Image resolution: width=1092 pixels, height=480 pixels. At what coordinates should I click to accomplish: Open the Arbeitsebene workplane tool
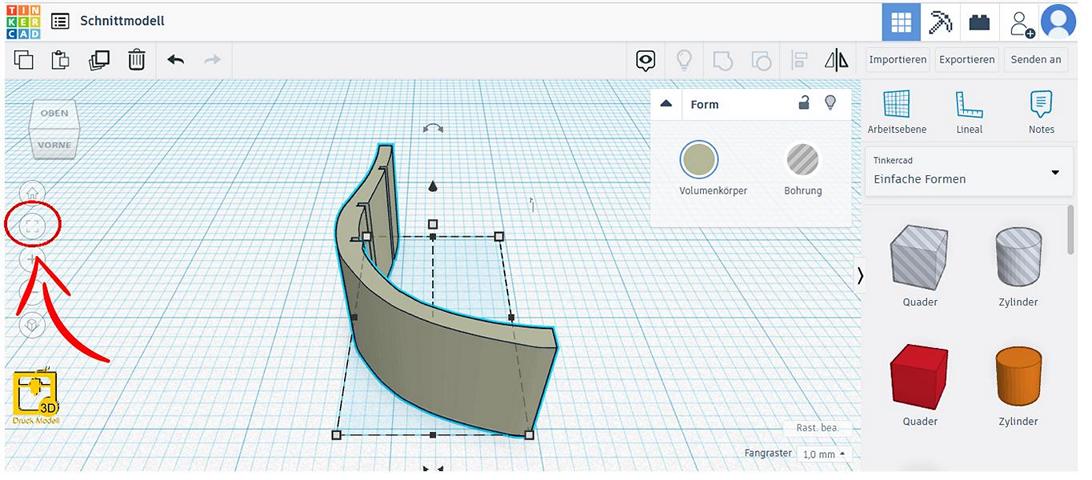point(896,111)
